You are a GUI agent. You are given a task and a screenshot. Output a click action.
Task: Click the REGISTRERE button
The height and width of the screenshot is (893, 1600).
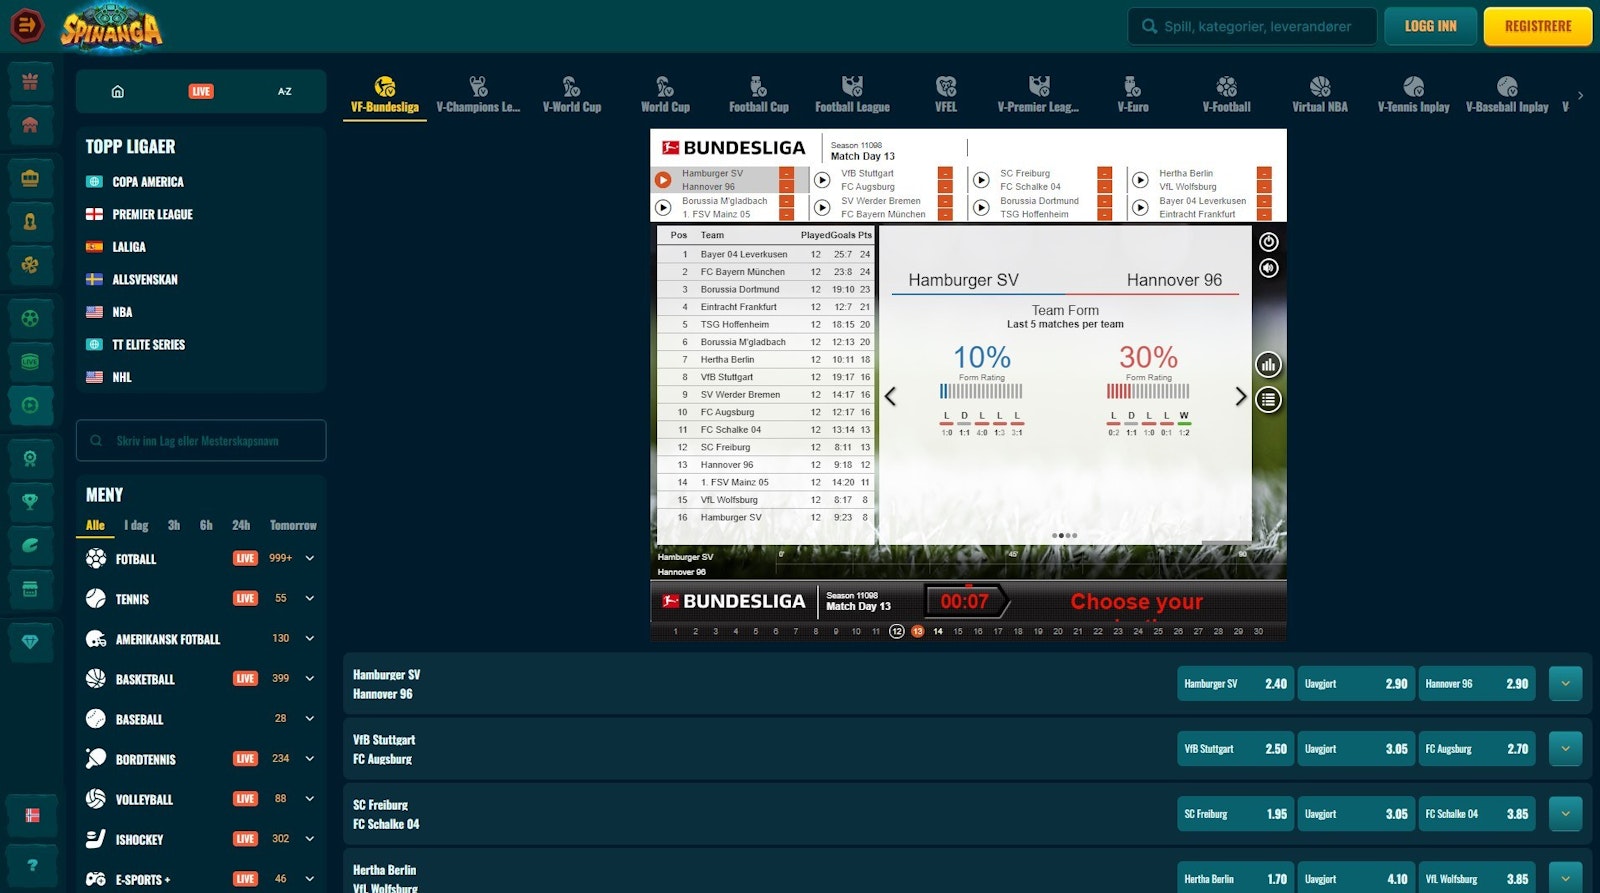tap(1537, 26)
